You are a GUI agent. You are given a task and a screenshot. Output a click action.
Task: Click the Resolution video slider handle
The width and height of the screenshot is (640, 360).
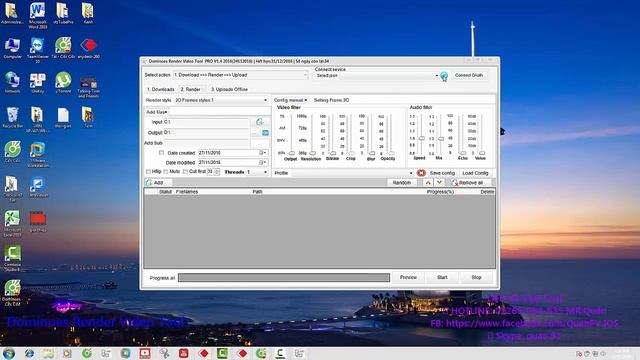coord(312,153)
